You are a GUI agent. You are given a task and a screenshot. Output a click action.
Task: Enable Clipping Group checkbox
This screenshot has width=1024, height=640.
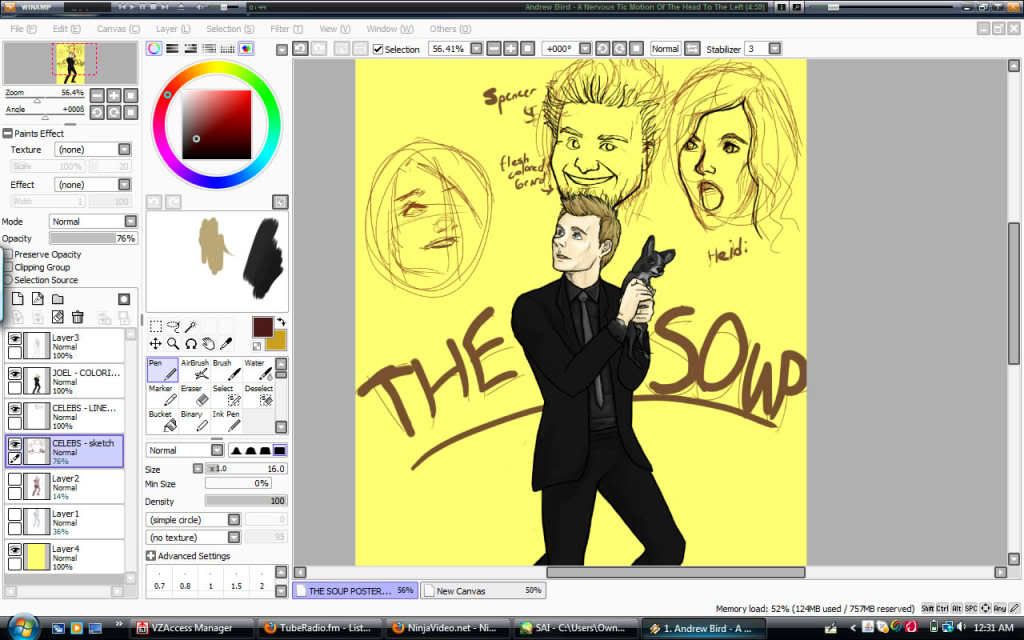pos(8,267)
